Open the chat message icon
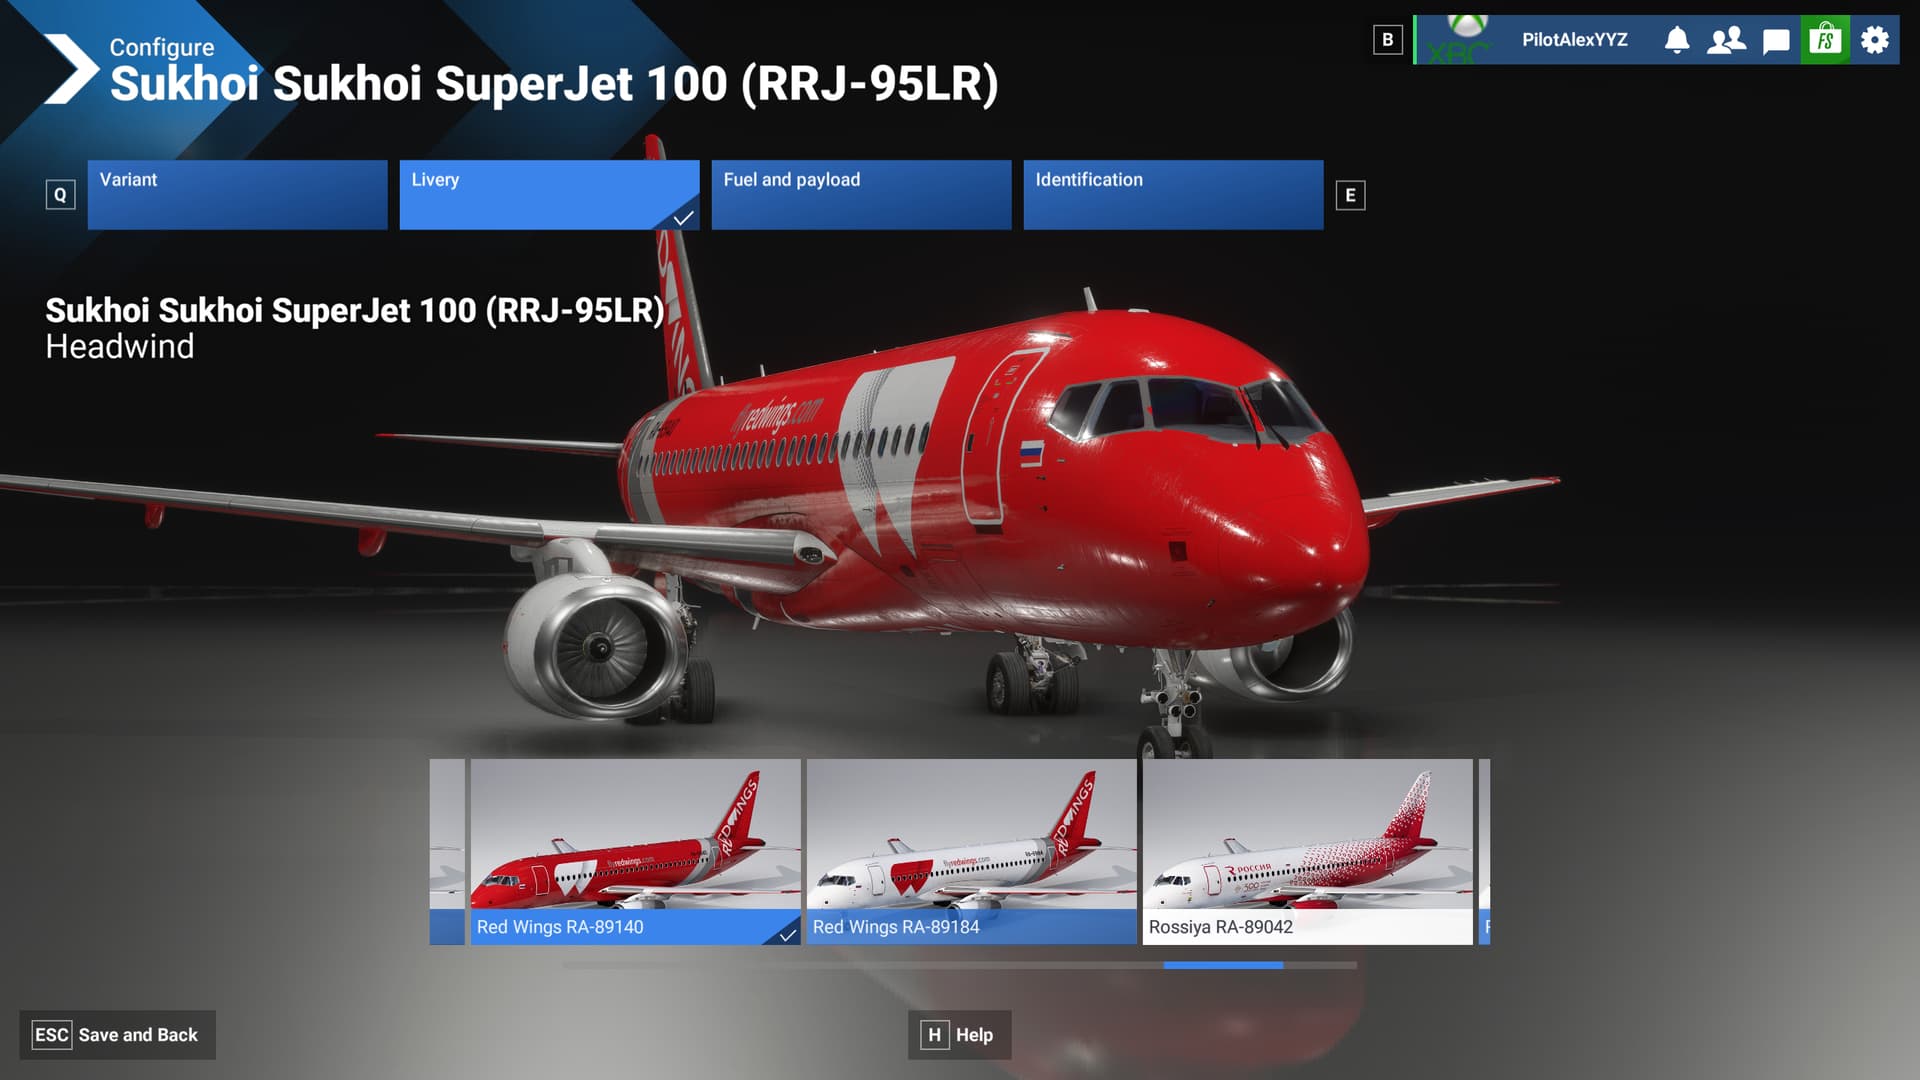The height and width of the screenshot is (1080, 1920). [x=1776, y=41]
